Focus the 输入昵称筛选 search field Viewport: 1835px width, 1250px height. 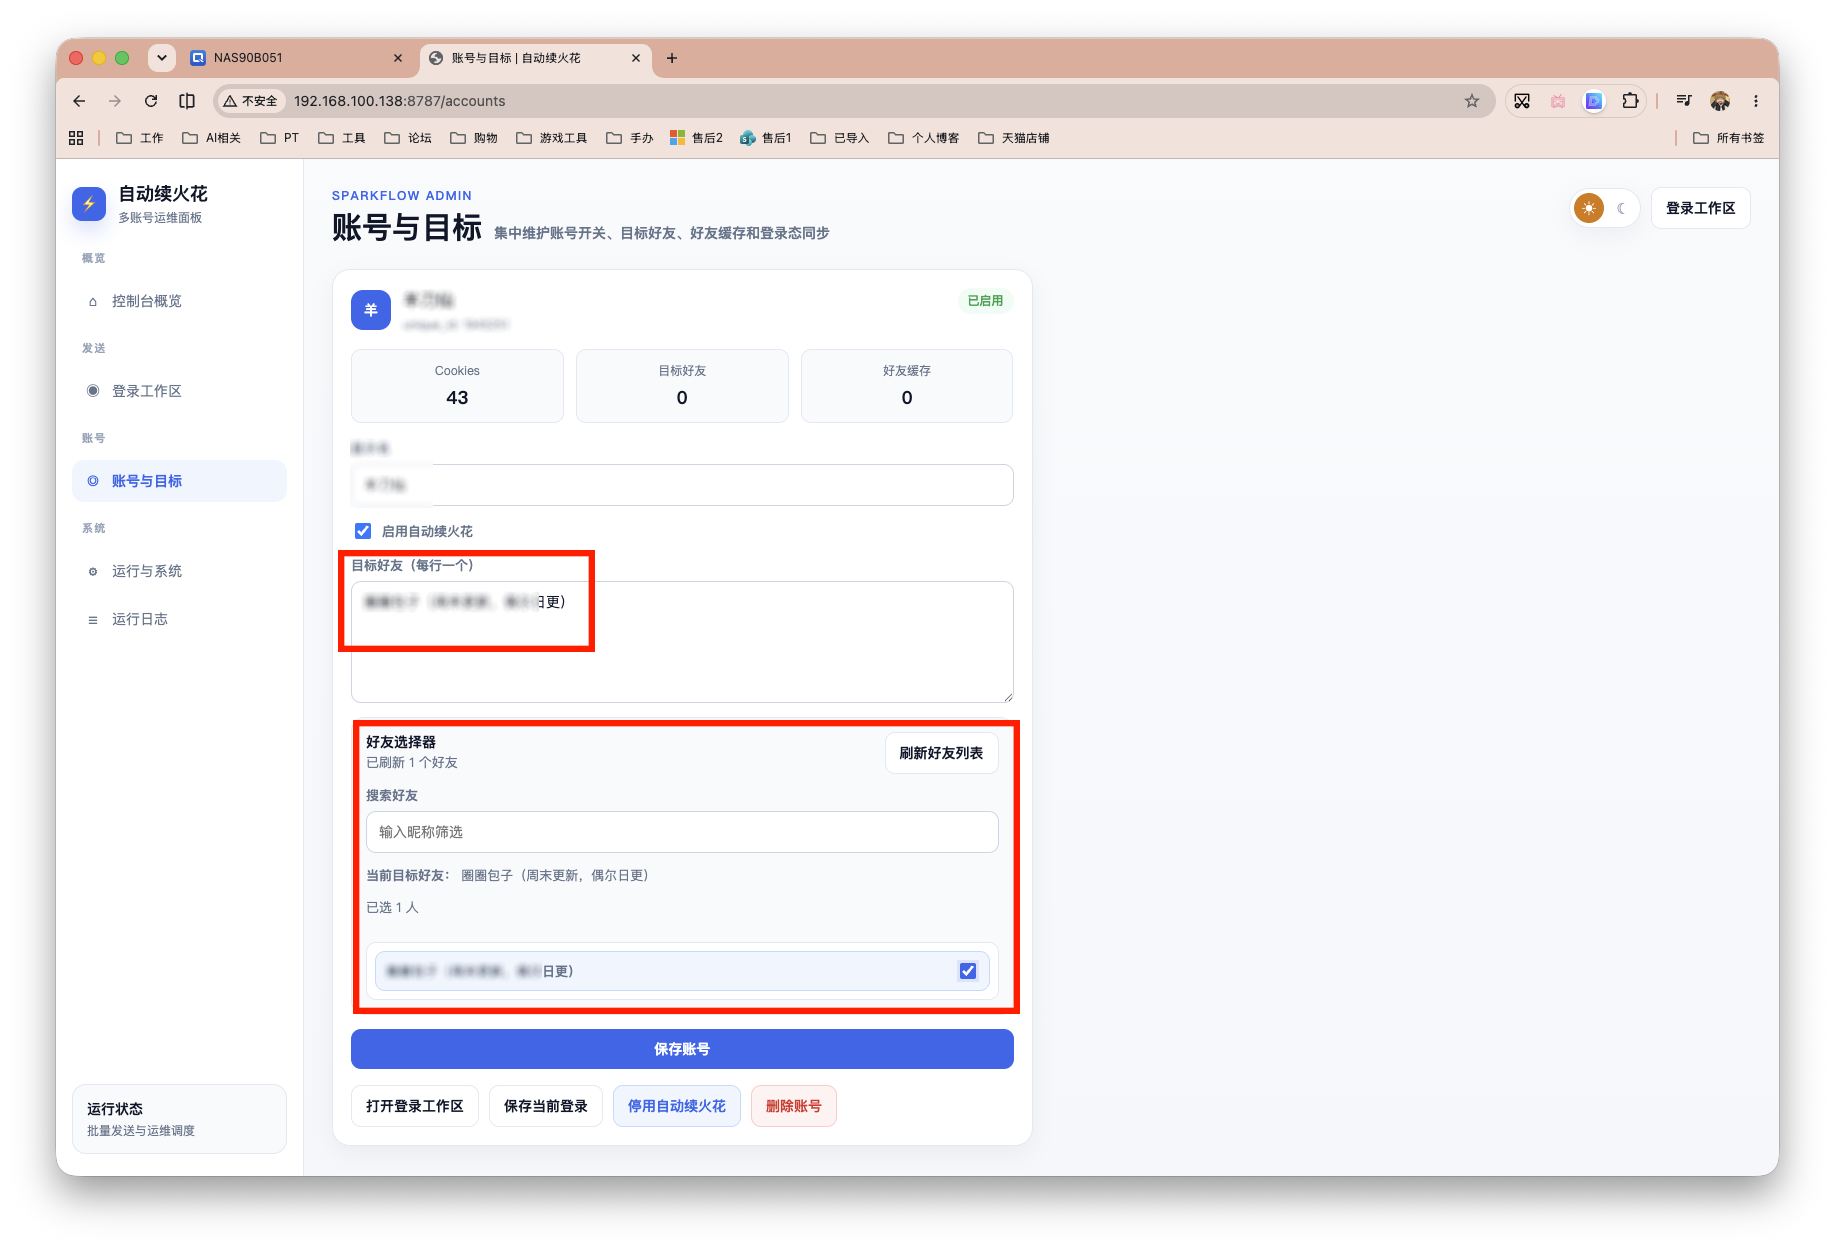coord(682,832)
